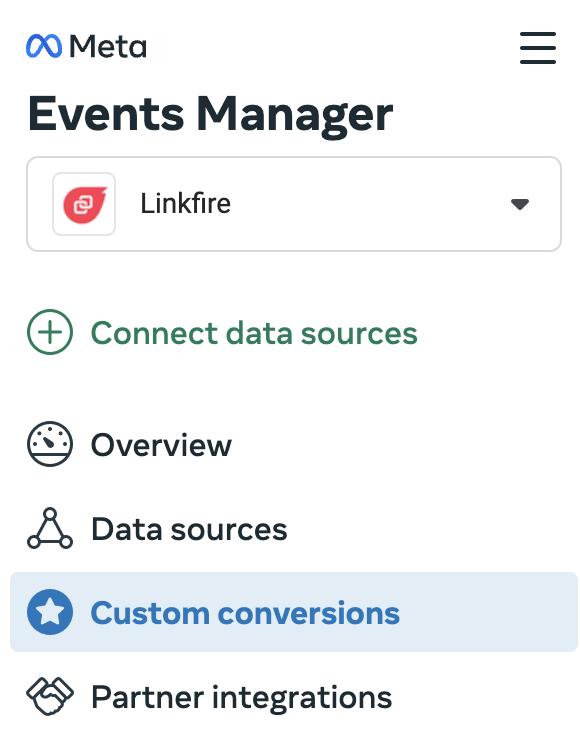Open the hamburger navigation menu
This screenshot has height=736, width=580.
tap(538, 48)
